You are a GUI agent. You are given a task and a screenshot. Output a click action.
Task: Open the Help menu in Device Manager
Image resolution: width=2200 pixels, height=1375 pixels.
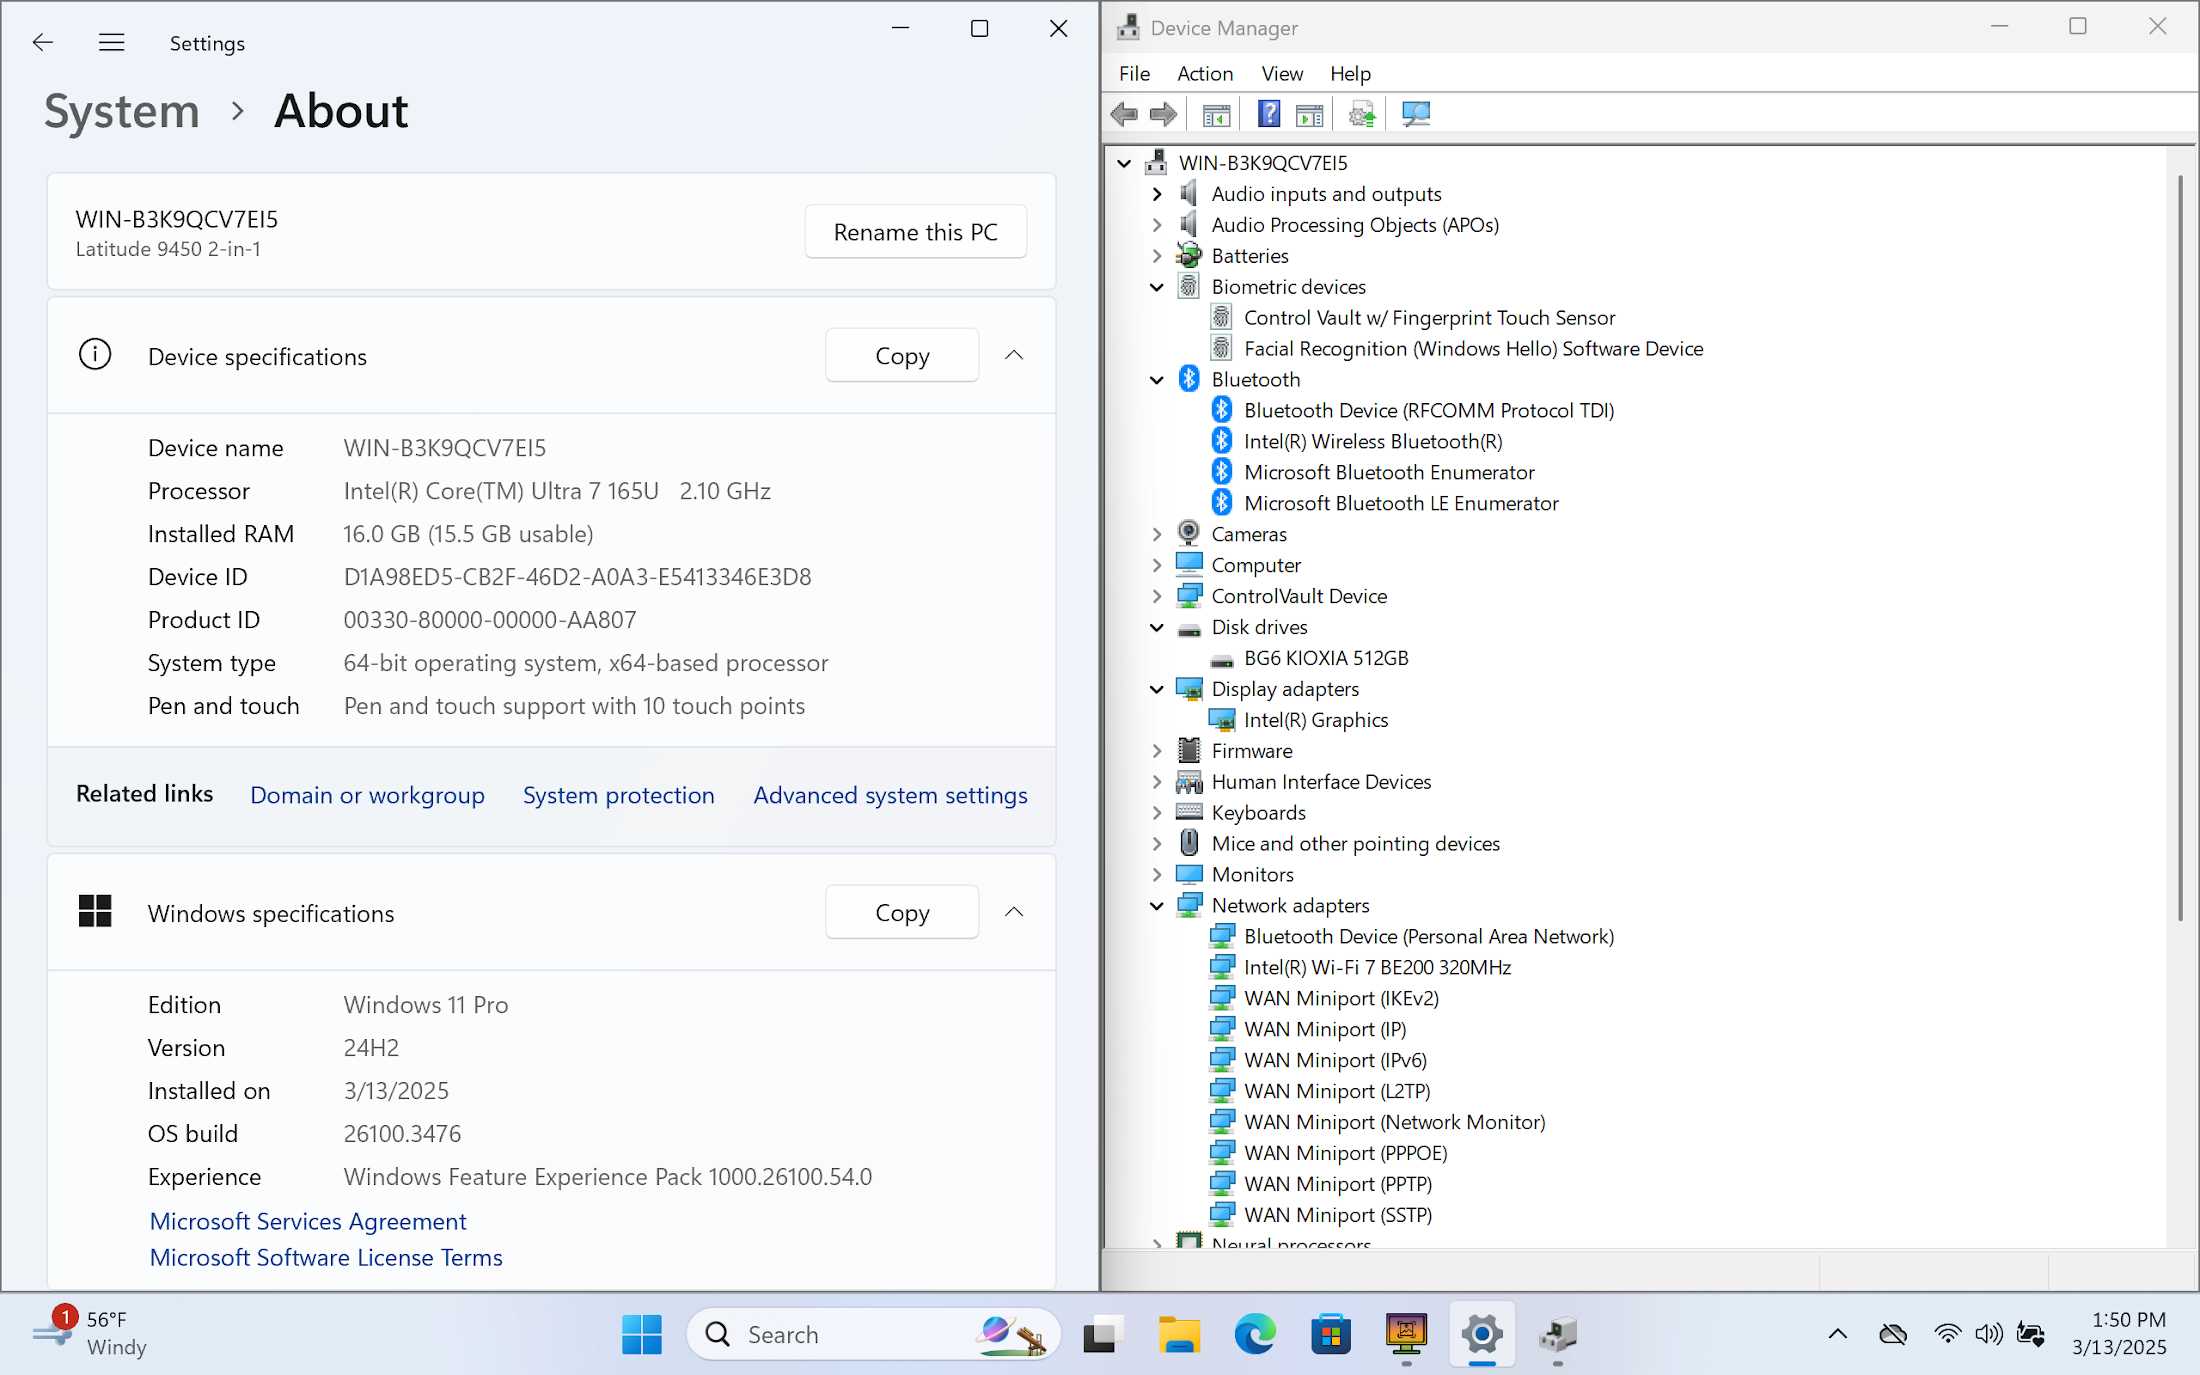click(x=1350, y=73)
